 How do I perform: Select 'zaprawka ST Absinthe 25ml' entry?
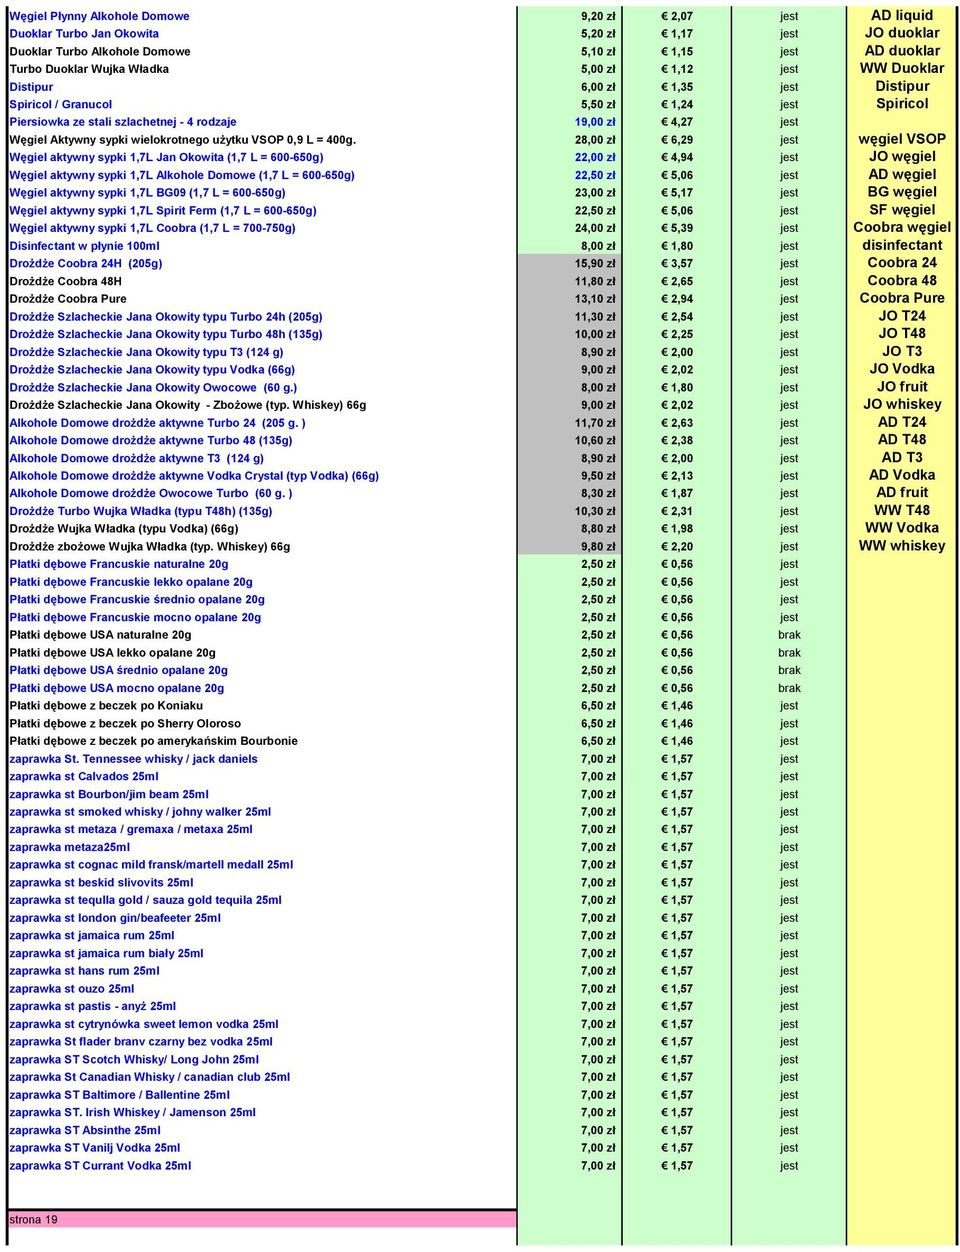coord(84,1130)
